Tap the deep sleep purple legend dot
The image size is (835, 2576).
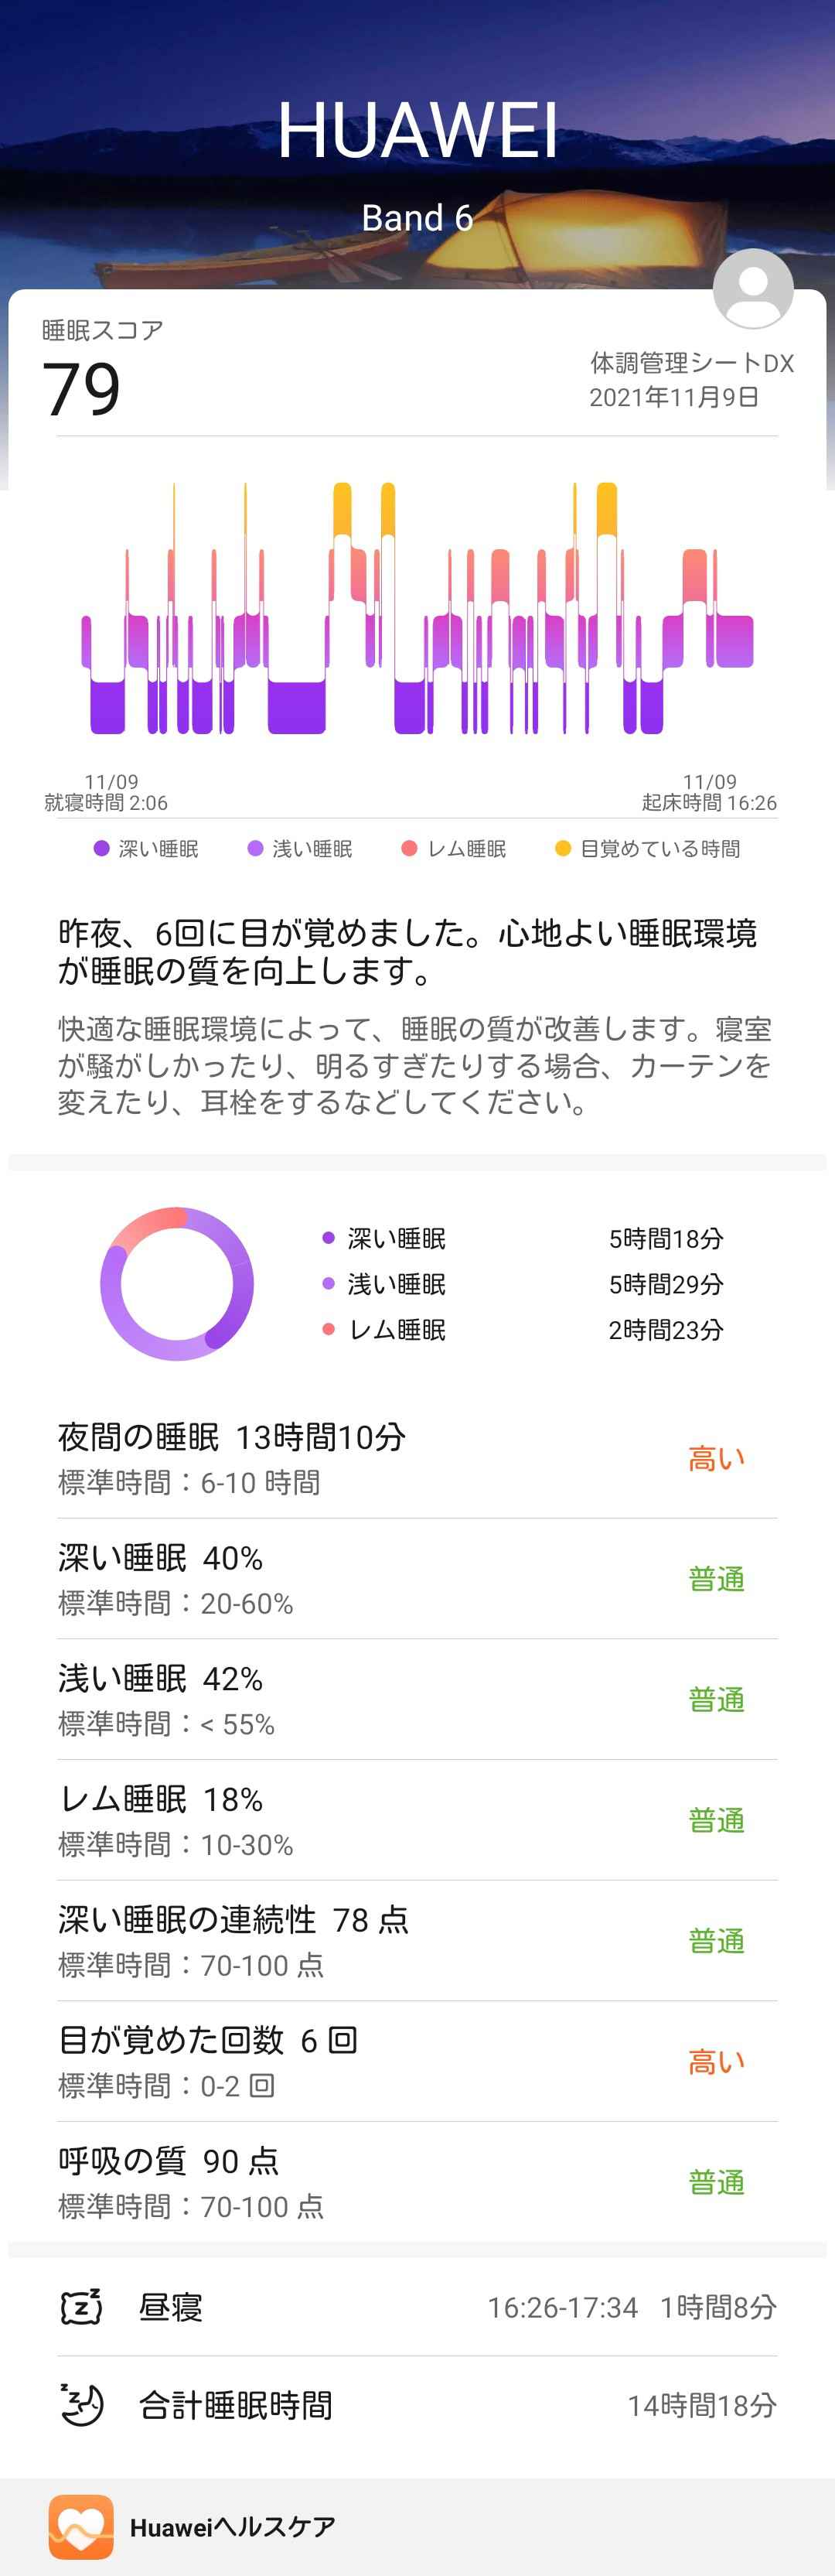pos(101,848)
